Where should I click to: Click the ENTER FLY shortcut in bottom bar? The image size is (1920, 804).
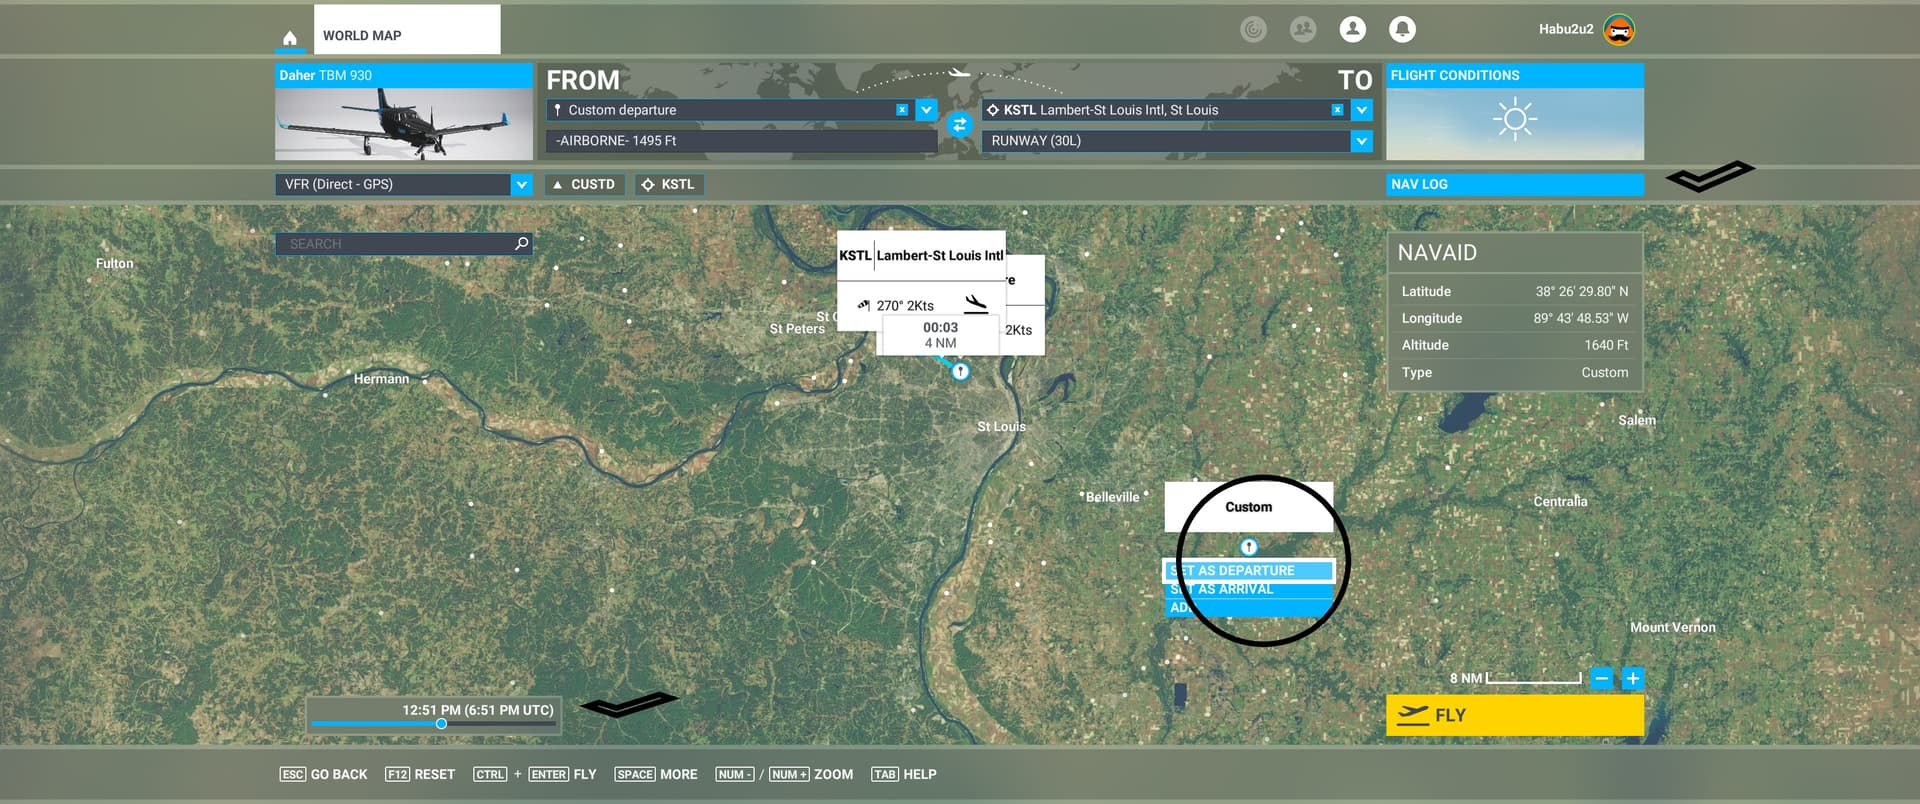[562, 774]
